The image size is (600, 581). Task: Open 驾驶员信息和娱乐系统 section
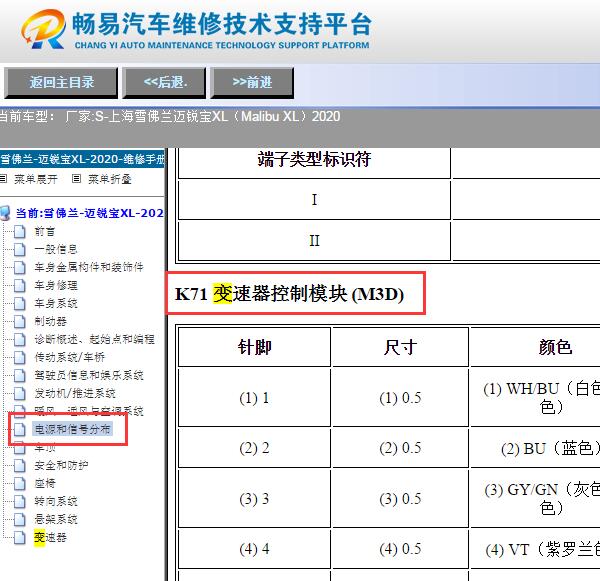click(x=89, y=375)
